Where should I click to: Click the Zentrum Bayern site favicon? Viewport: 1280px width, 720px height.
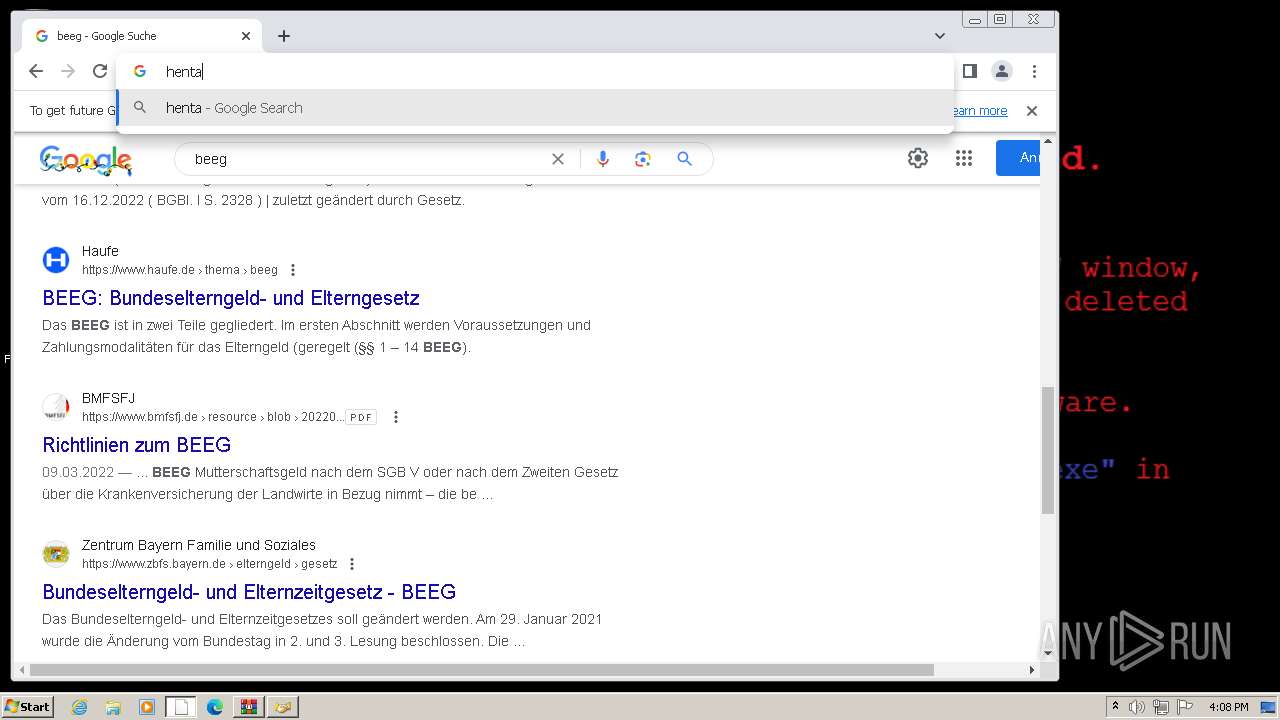coord(56,554)
